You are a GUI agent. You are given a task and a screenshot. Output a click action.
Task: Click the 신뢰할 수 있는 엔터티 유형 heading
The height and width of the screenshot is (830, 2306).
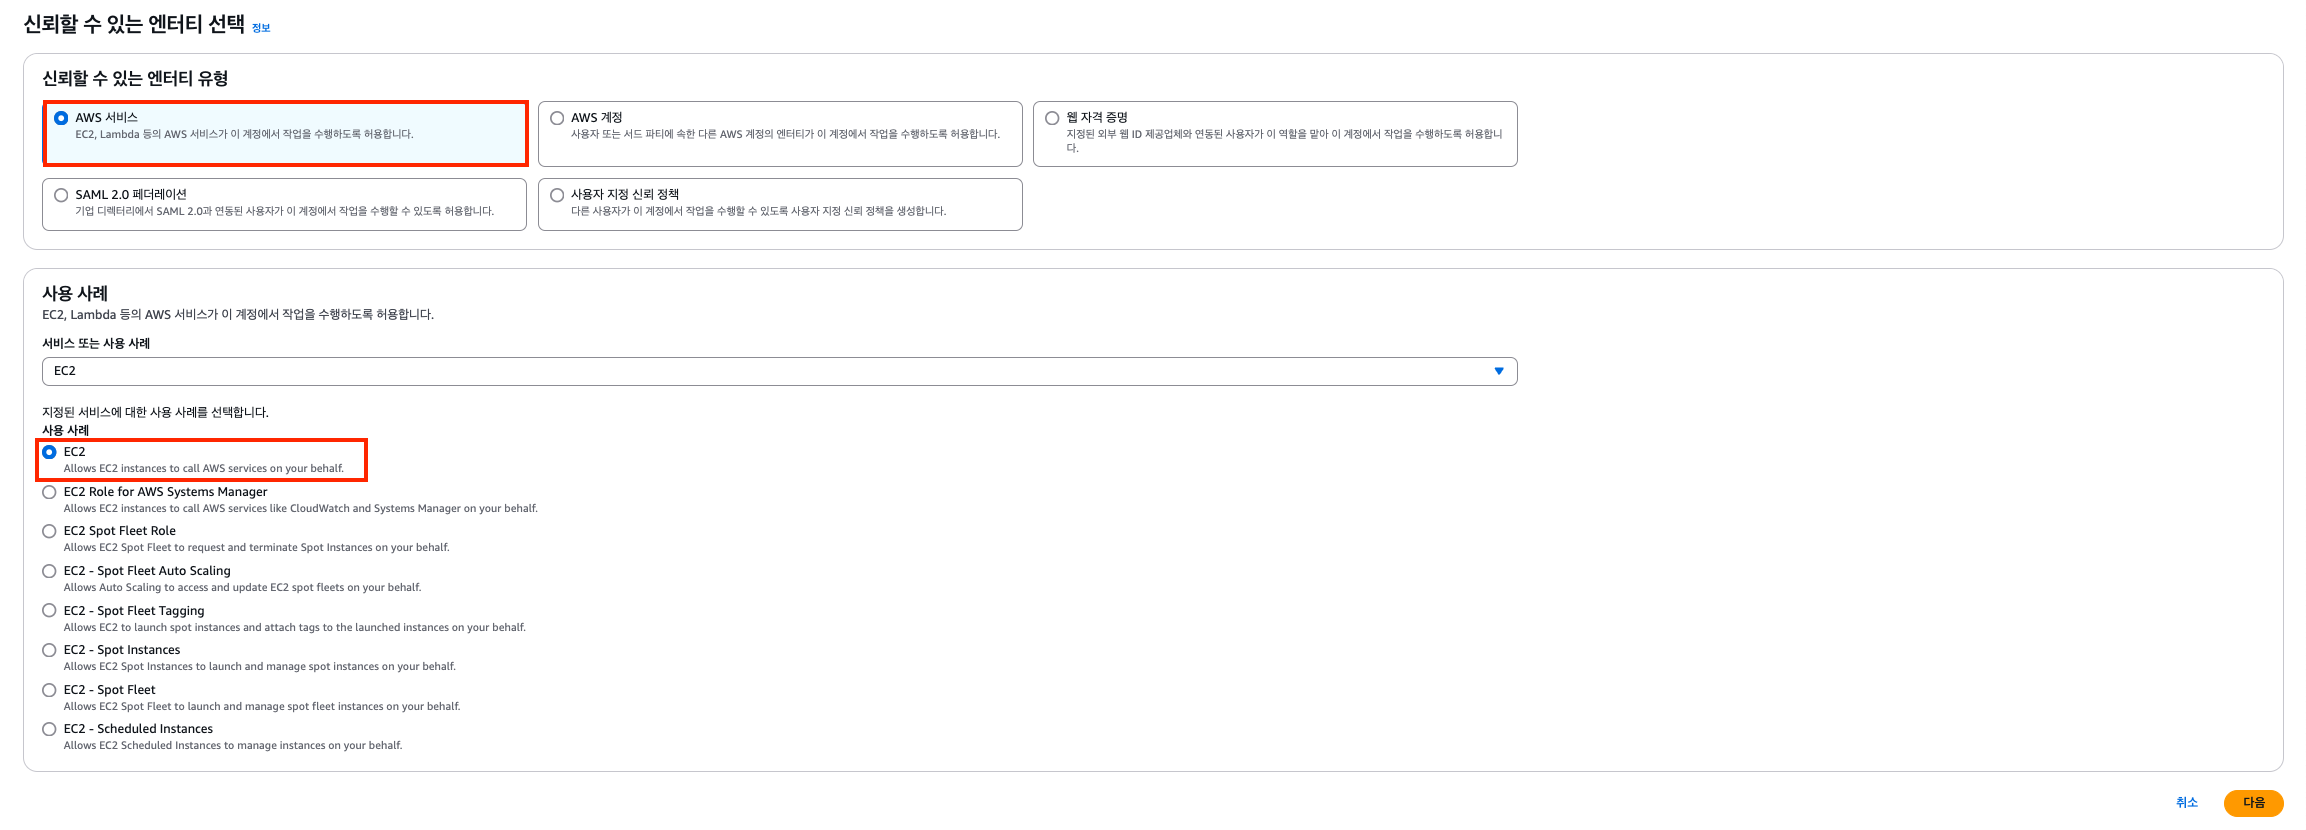click(135, 78)
